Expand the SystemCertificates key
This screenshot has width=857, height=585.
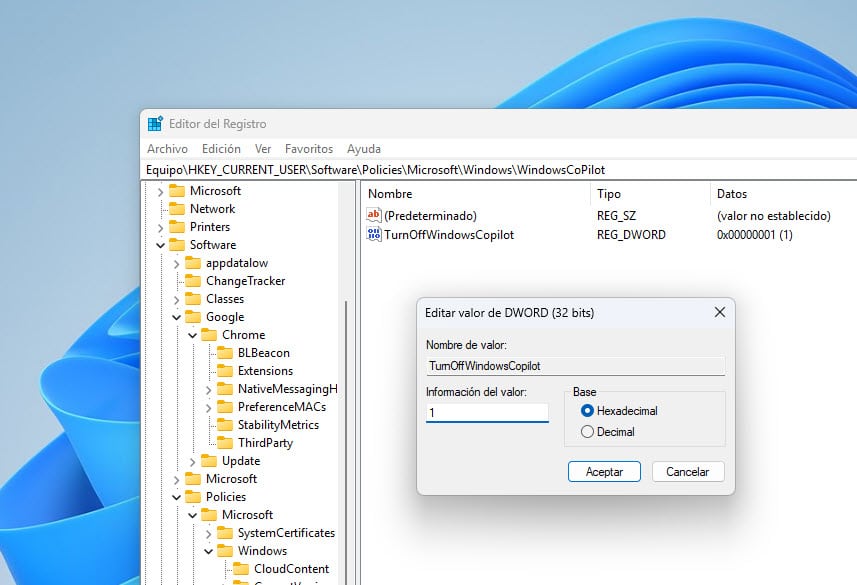pyautogui.click(x=208, y=534)
